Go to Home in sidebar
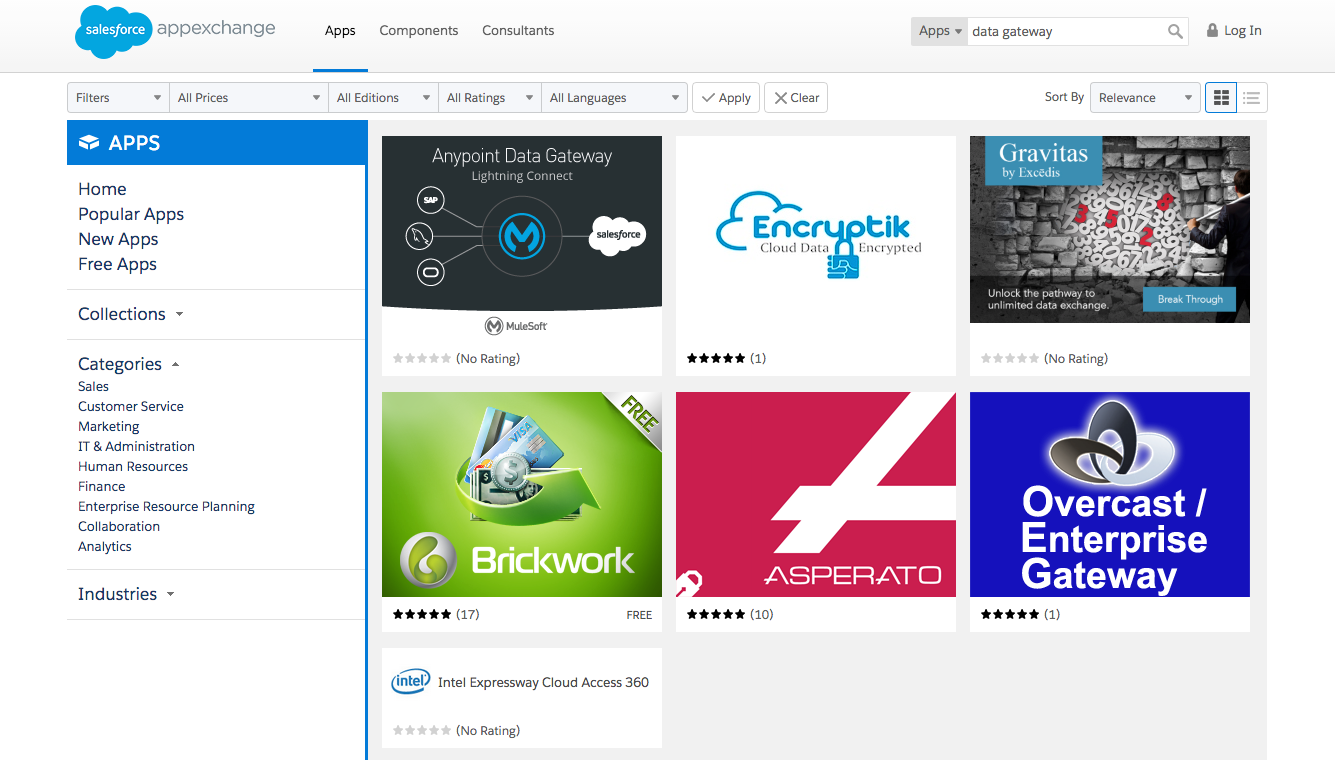 pos(102,189)
